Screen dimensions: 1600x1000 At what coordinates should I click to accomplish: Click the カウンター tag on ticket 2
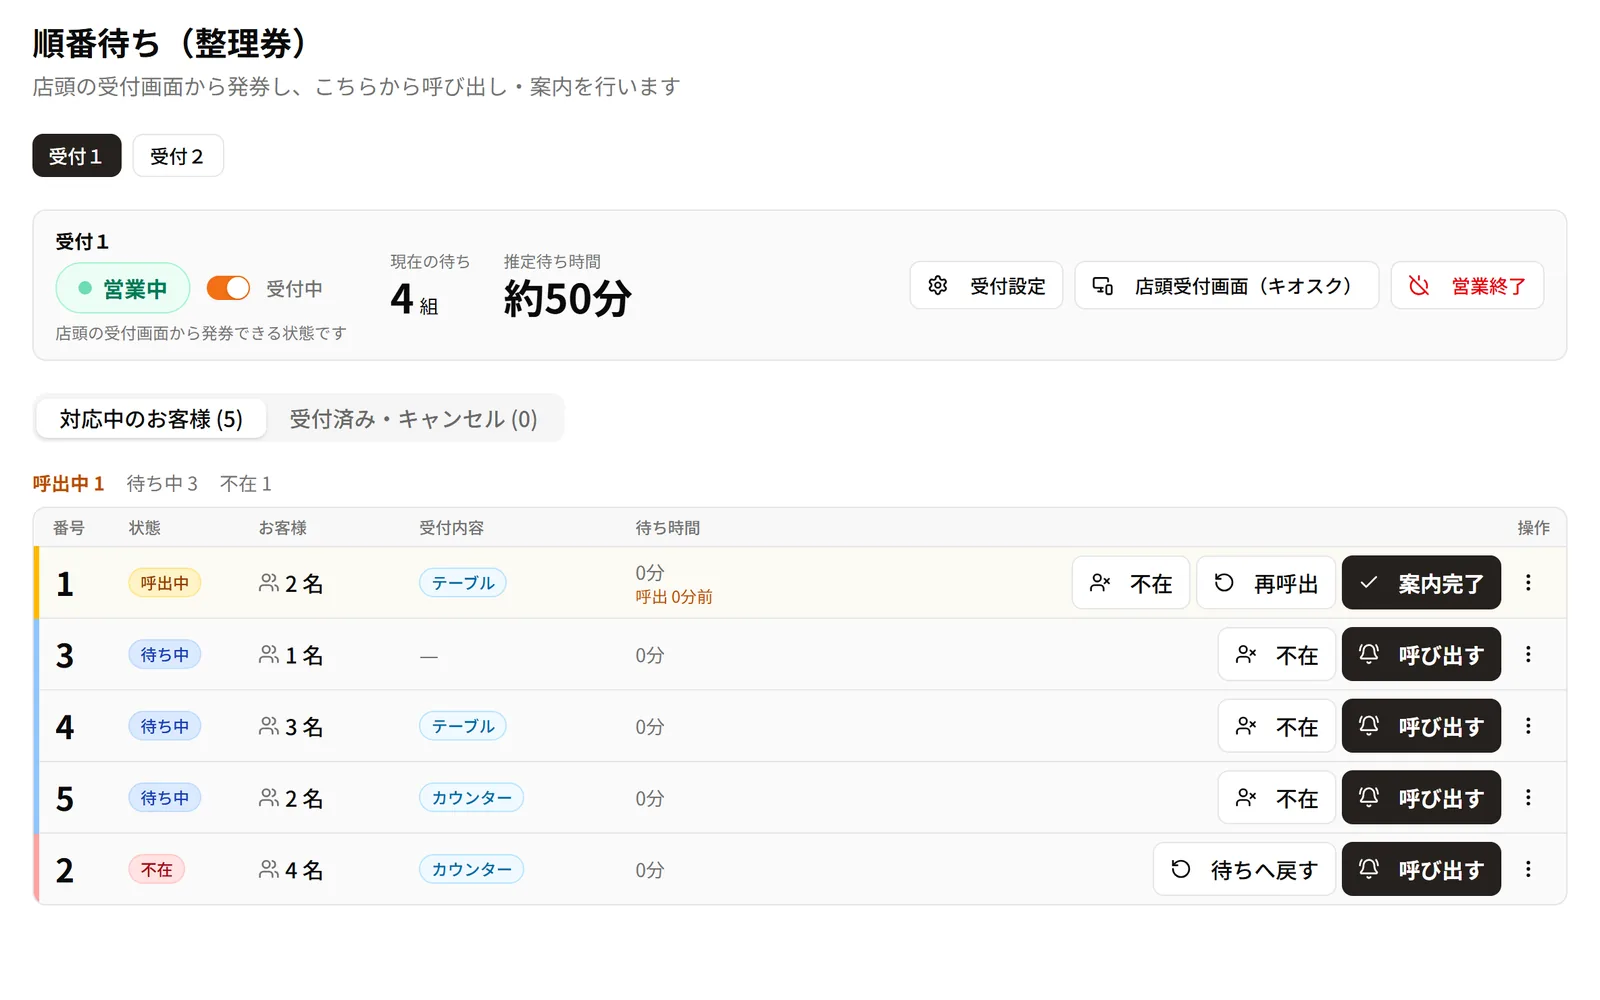(x=471, y=870)
